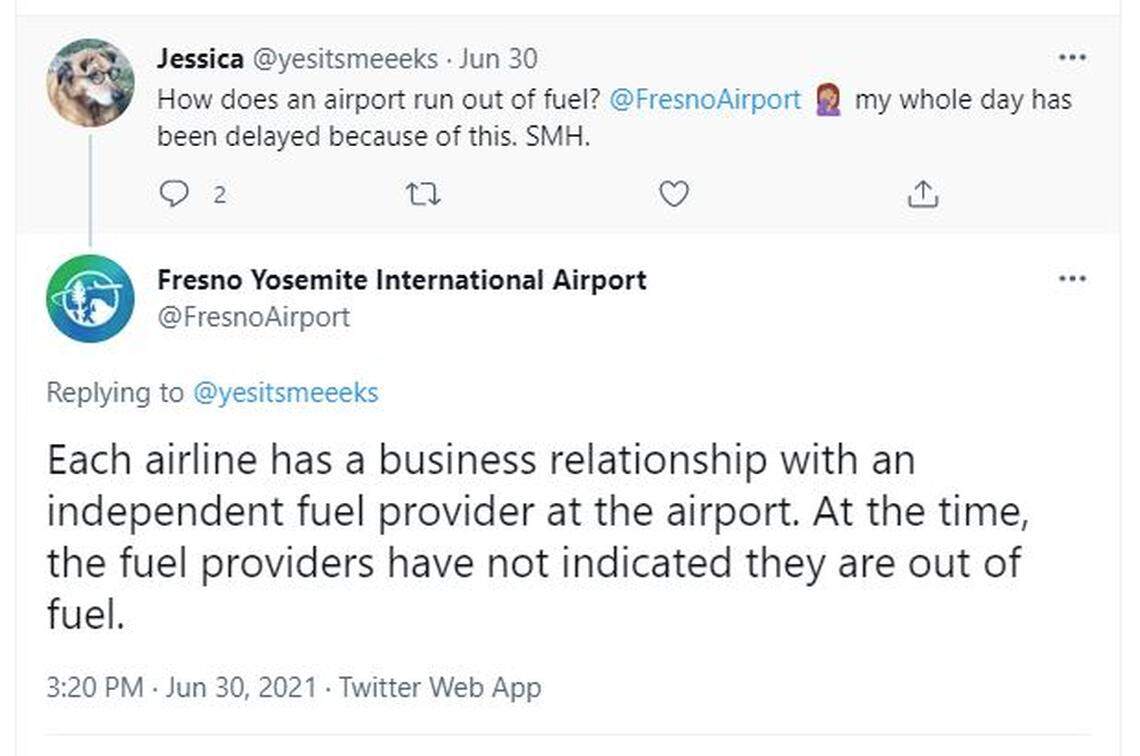Click the Fresno Yosemite International Airport name
The image size is (1140, 756).
click(402, 280)
